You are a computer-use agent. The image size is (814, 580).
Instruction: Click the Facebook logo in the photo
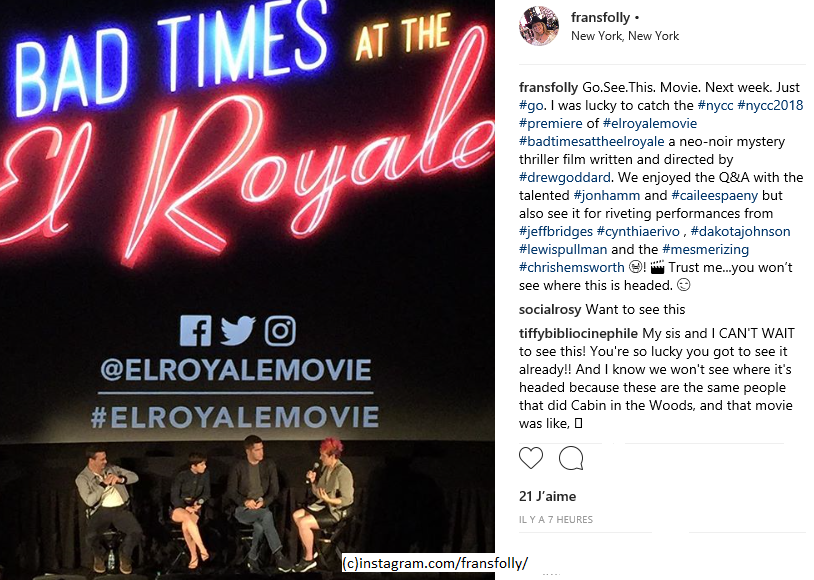click(x=196, y=331)
